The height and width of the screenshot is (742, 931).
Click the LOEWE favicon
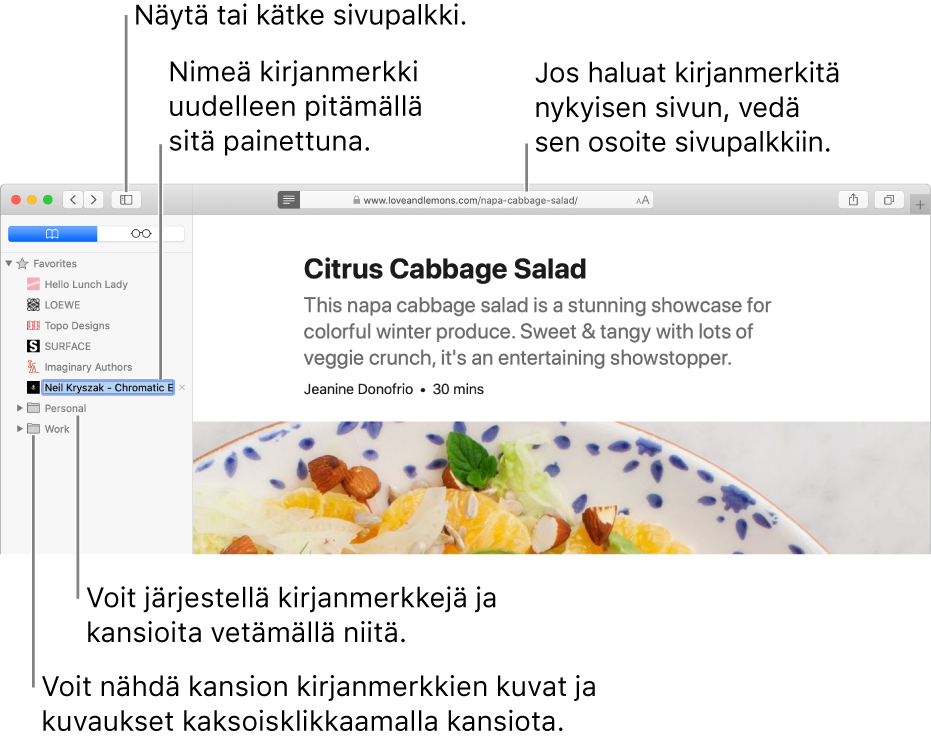click(x=33, y=305)
